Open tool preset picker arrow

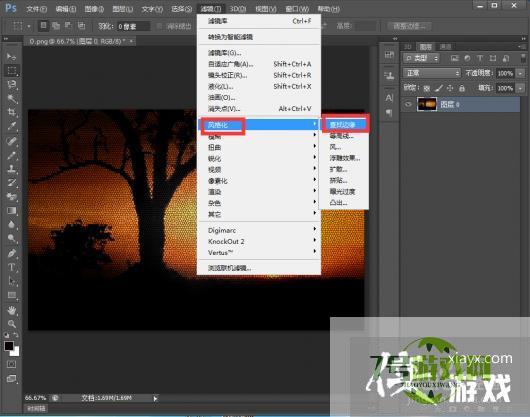pyautogui.click(x=29, y=26)
